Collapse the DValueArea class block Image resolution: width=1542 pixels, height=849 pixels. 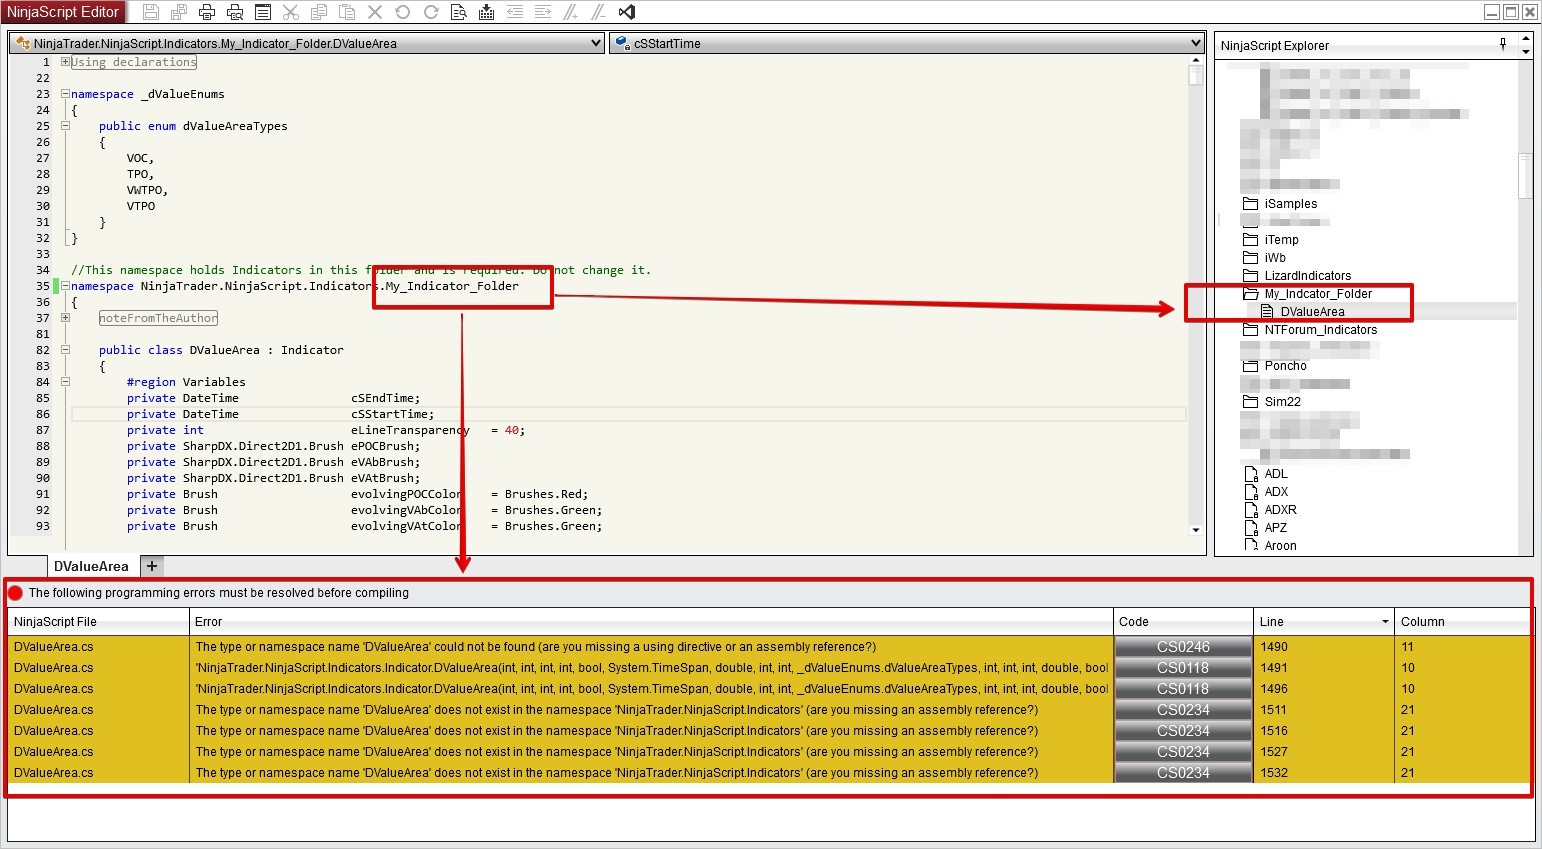[x=65, y=350]
